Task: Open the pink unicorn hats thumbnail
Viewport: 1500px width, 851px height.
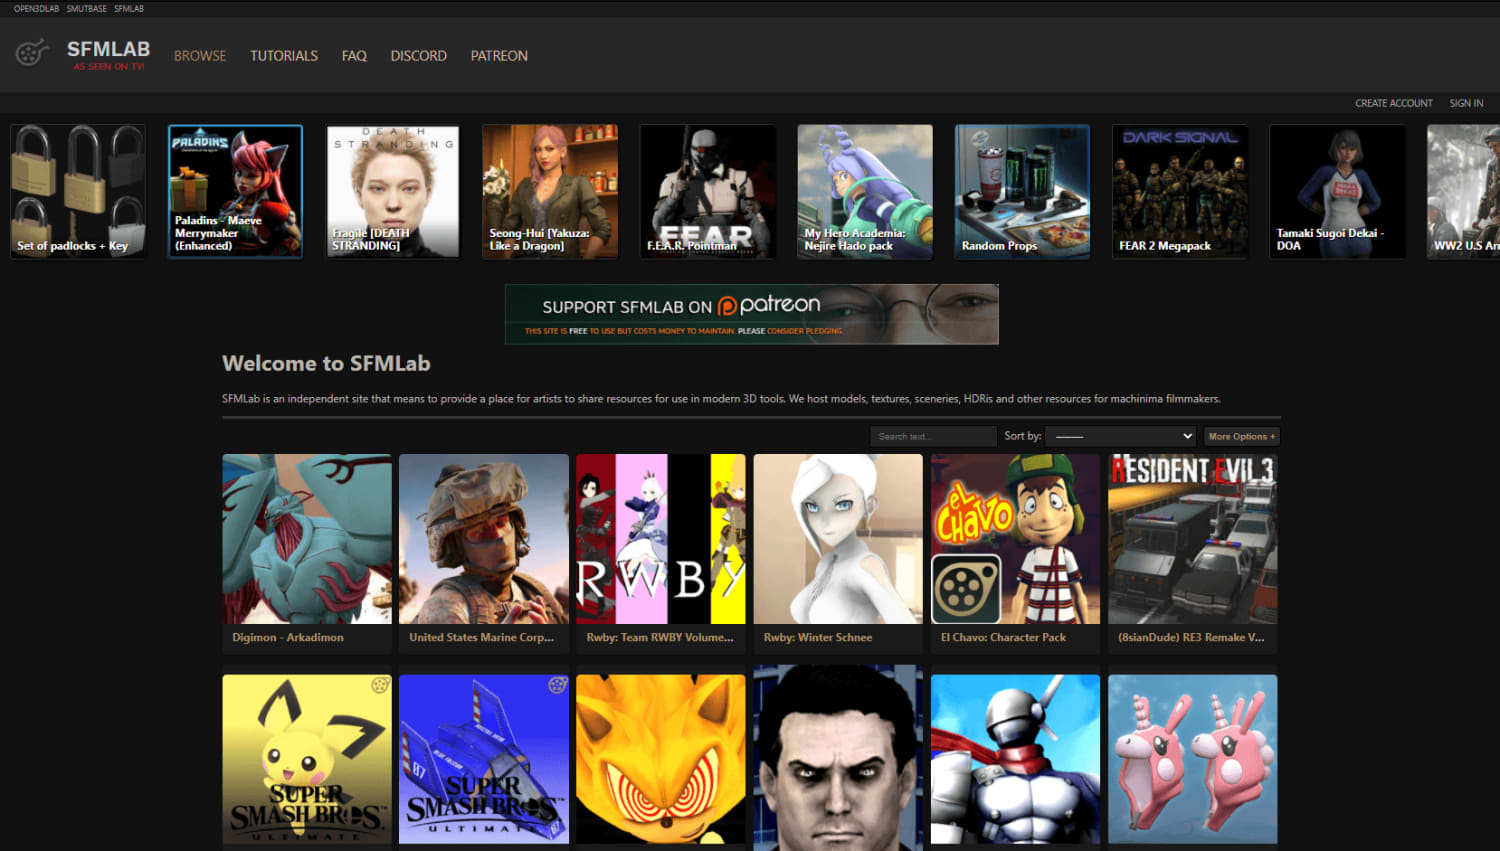Action: [1193, 759]
